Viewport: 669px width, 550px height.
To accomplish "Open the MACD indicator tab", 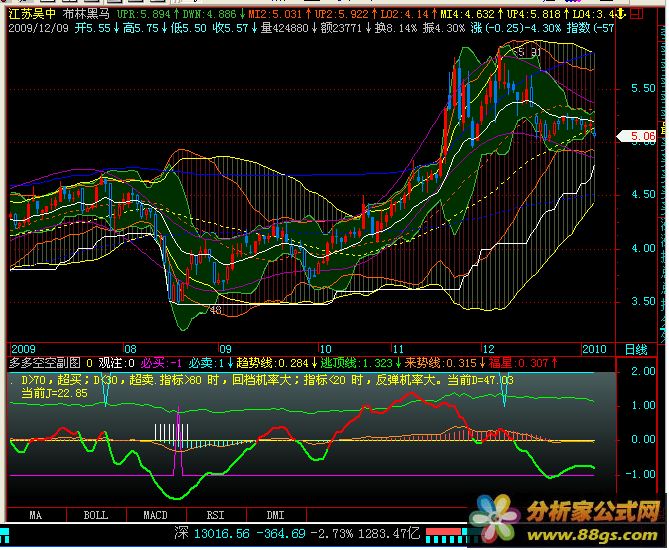I will click(x=155, y=515).
